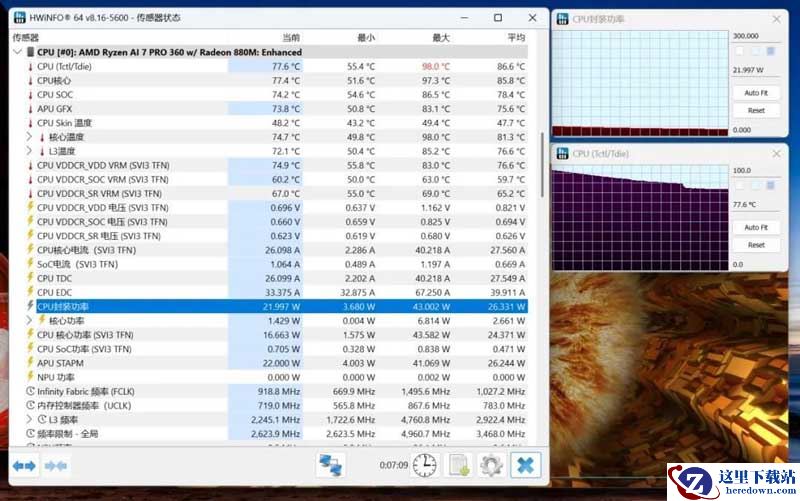Select the CPU Skin 温度 row
Image resolution: width=800 pixels, height=501 pixels.
tap(276, 123)
